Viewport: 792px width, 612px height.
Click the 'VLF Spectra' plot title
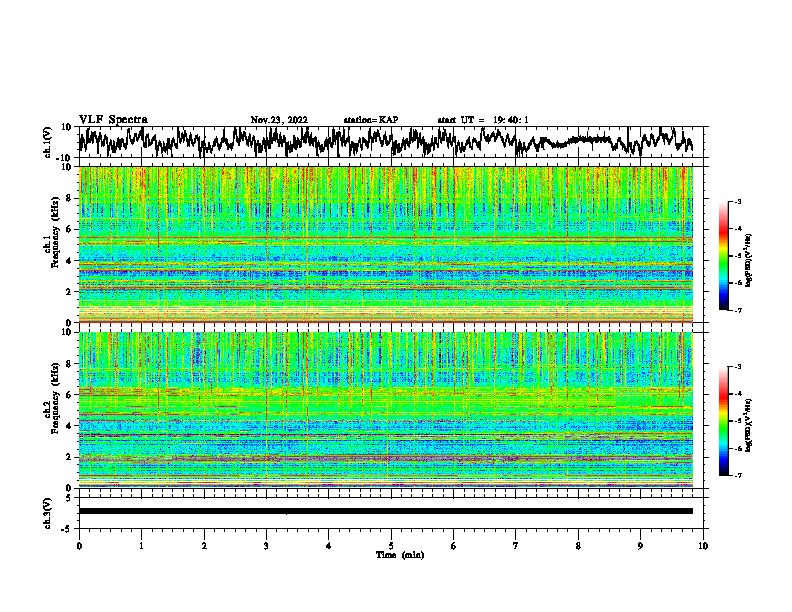pyautogui.click(x=113, y=120)
